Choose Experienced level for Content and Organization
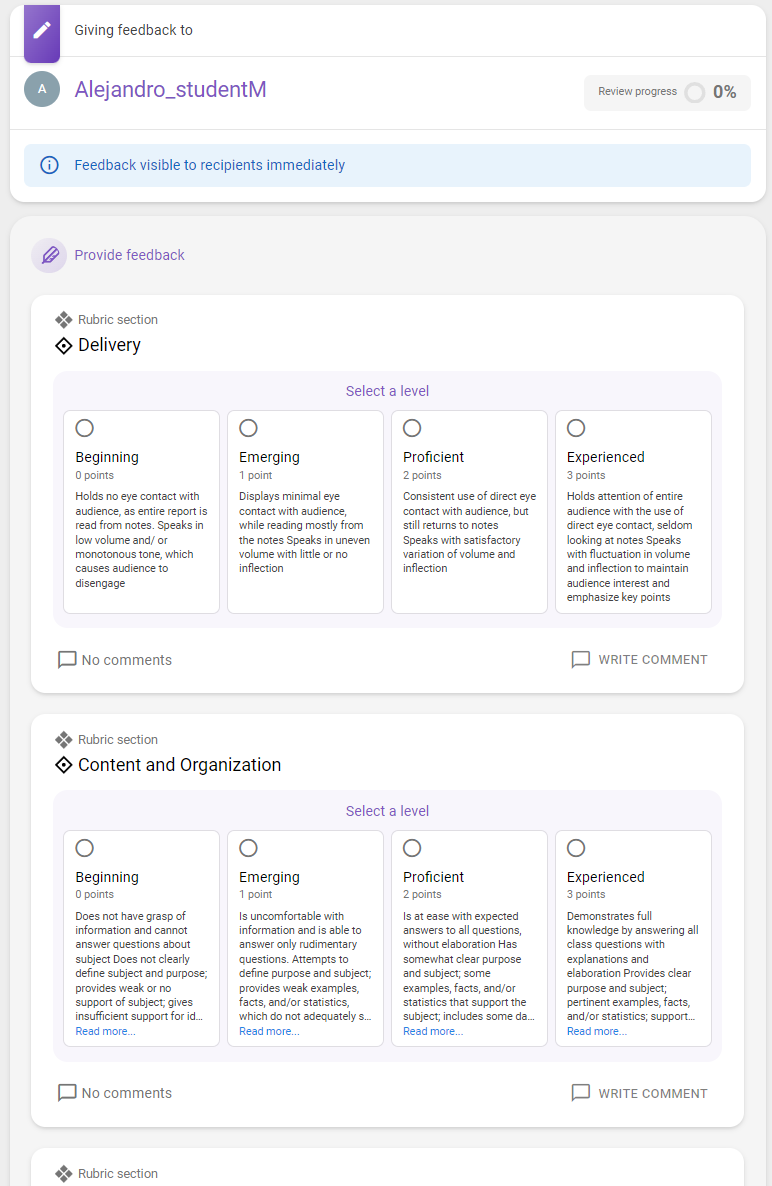 [576, 848]
